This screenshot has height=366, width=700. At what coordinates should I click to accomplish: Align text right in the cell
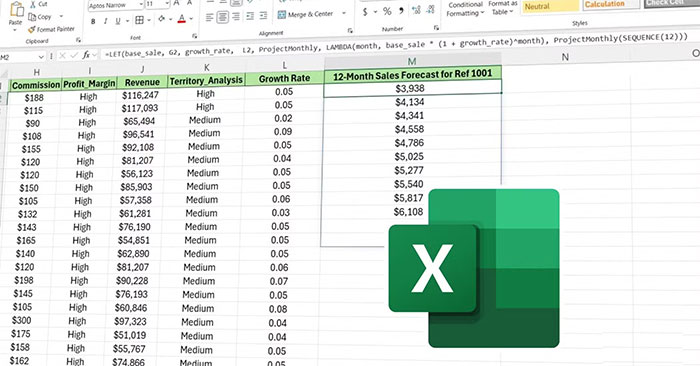(x=236, y=17)
